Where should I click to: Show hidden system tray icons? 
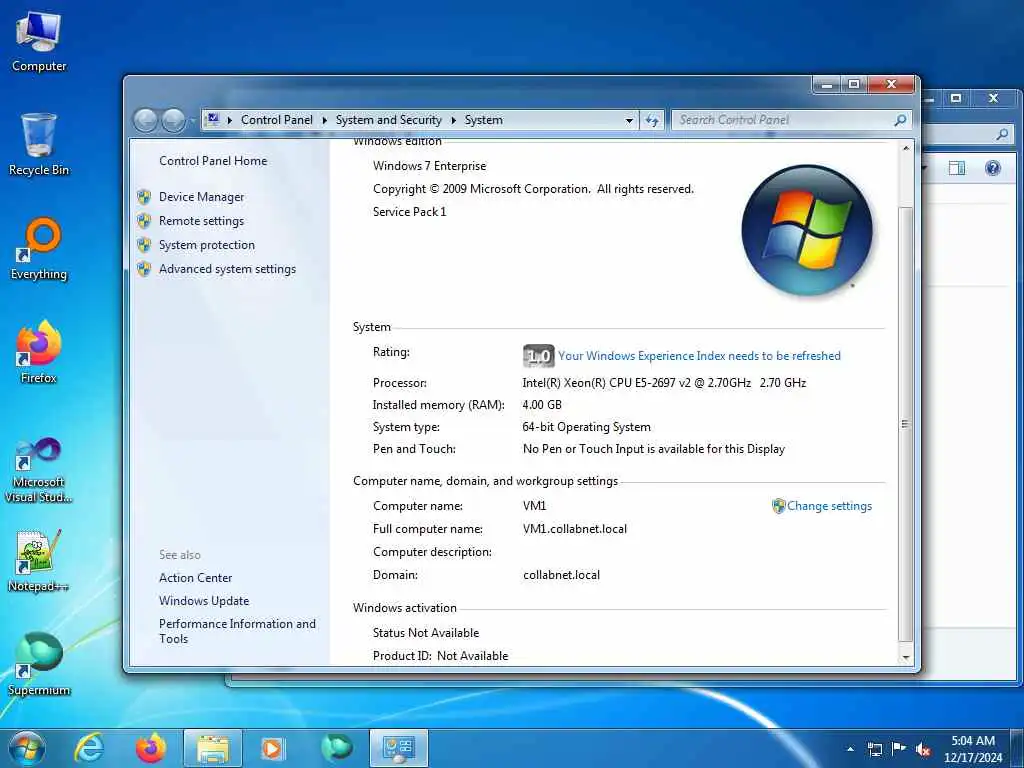pos(850,749)
